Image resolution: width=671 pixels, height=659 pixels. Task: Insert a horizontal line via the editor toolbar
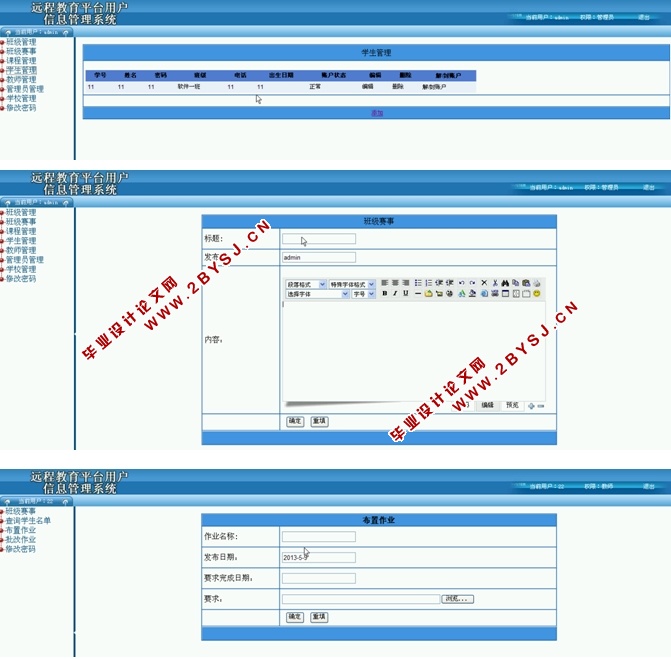coord(418,294)
